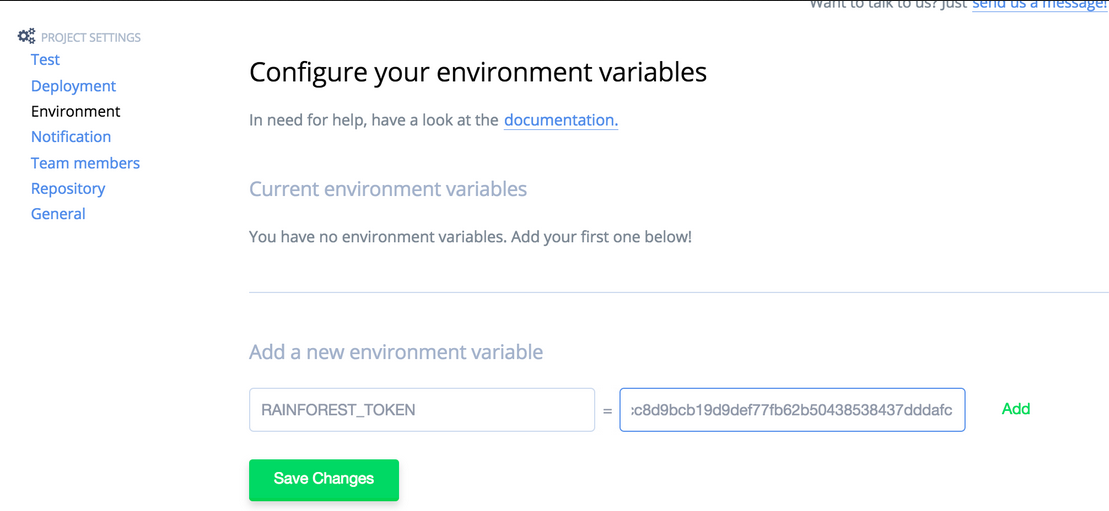
Task: Open the Test settings page
Action: pyautogui.click(x=45, y=60)
